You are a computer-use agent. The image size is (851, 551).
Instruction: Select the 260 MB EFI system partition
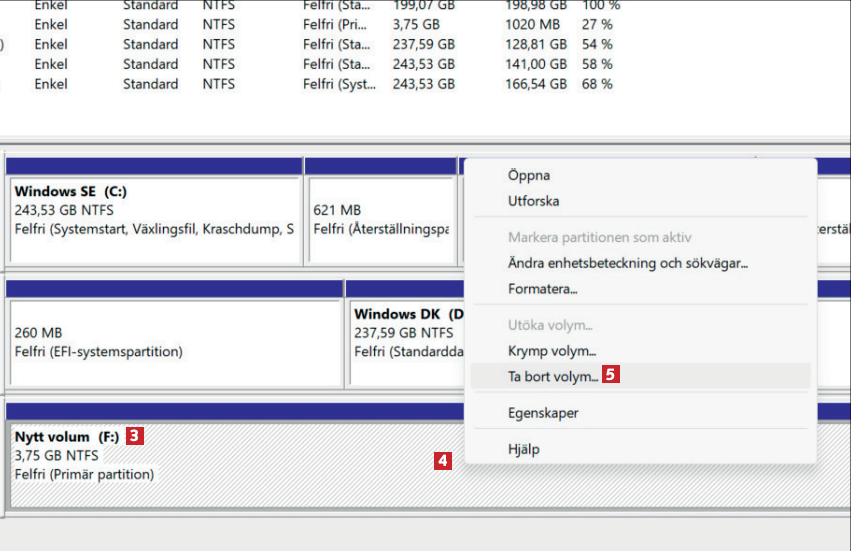(x=174, y=342)
